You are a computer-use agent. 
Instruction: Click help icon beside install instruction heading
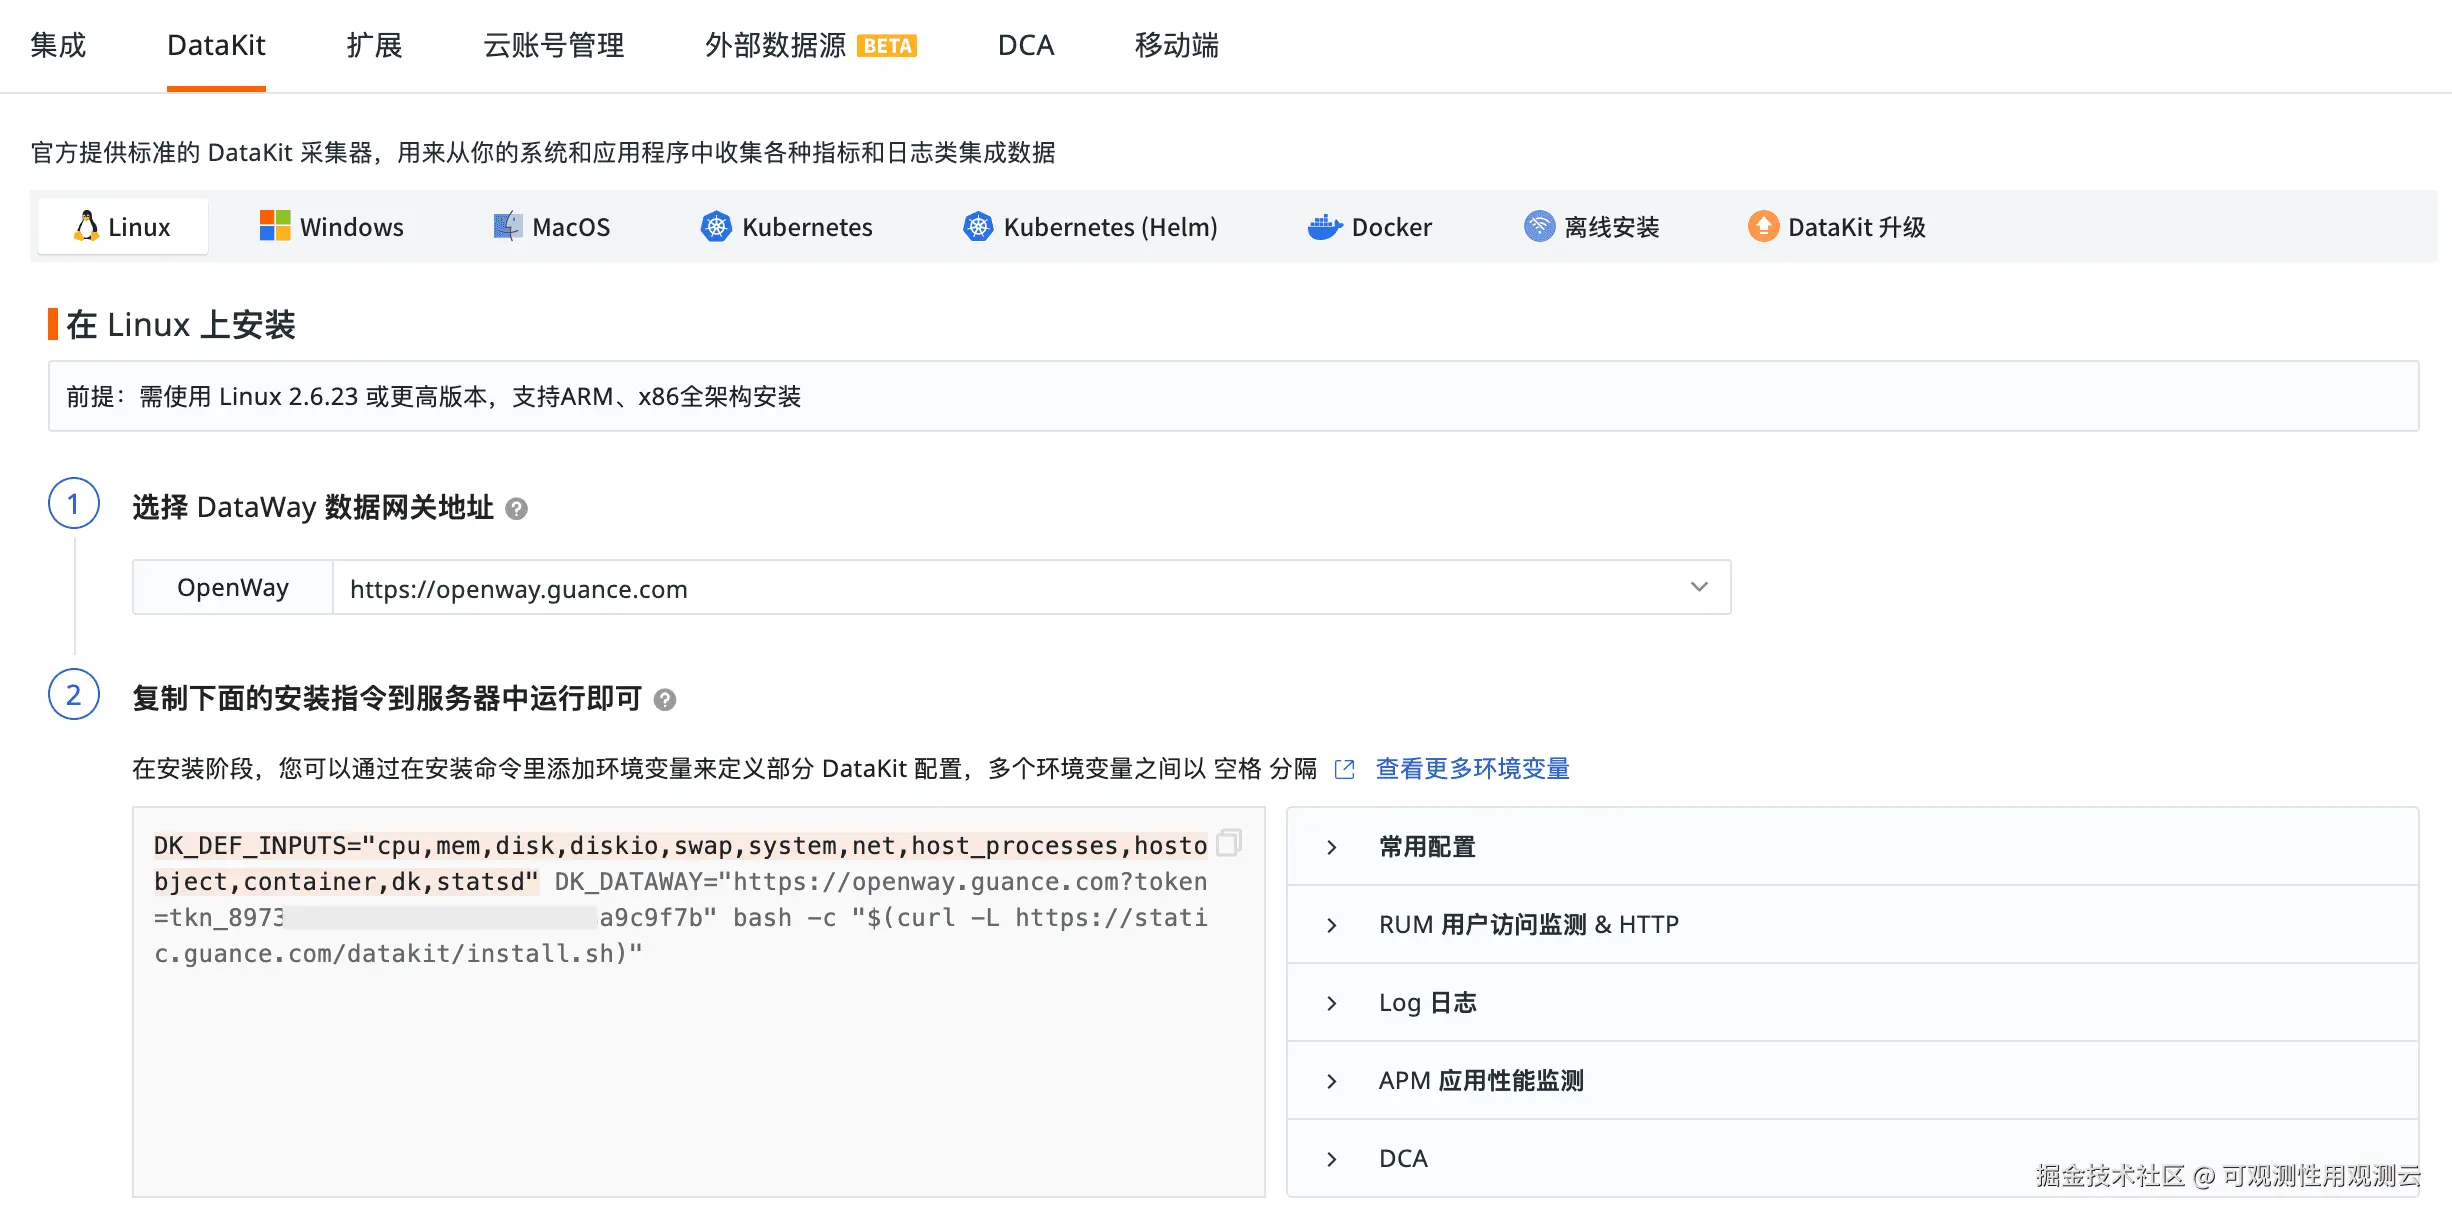click(x=665, y=700)
